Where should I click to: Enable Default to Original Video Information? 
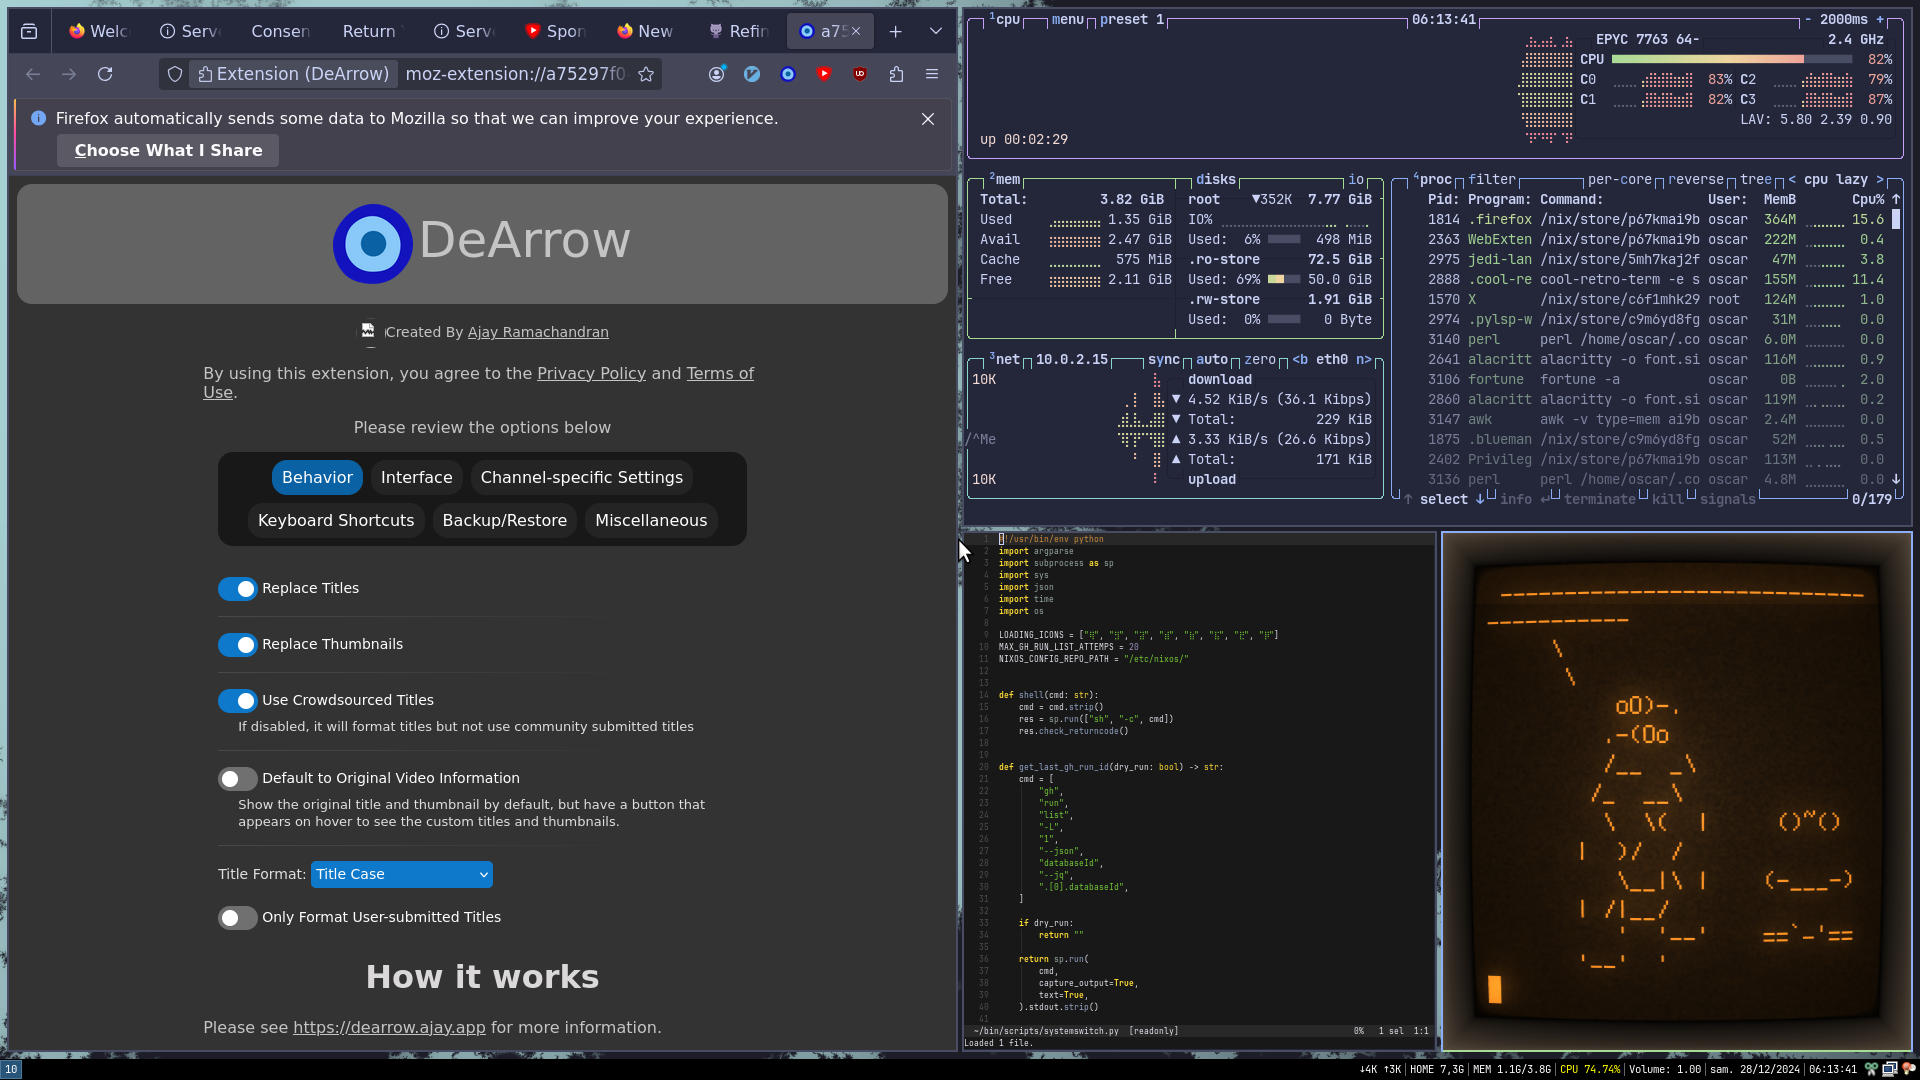pos(238,779)
